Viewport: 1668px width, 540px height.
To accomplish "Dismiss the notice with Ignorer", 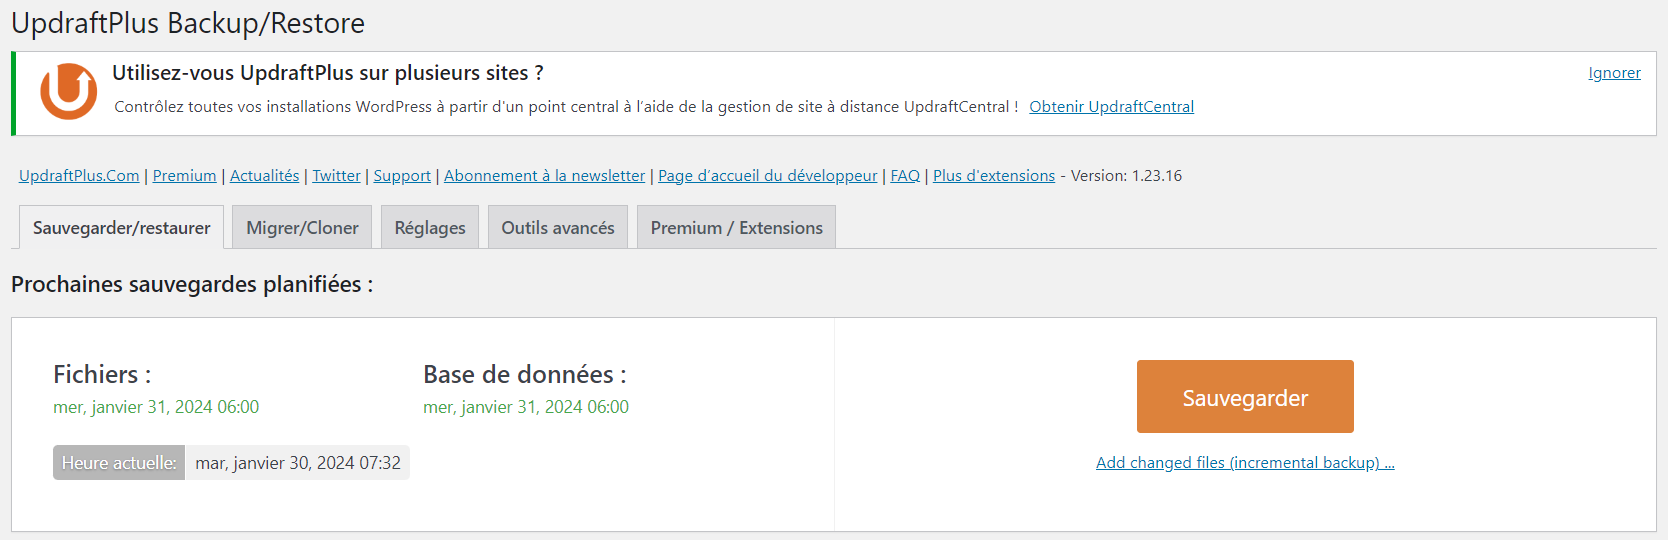I will point(1614,73).
